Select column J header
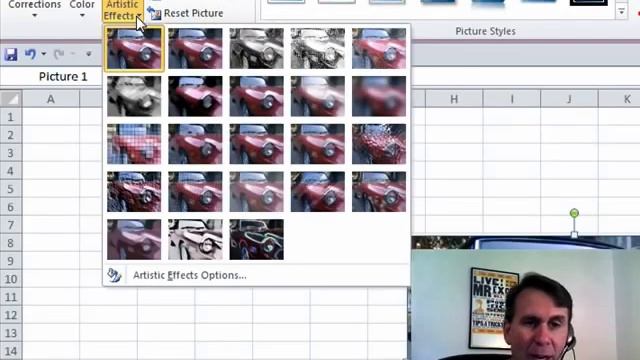 (569, 99)
